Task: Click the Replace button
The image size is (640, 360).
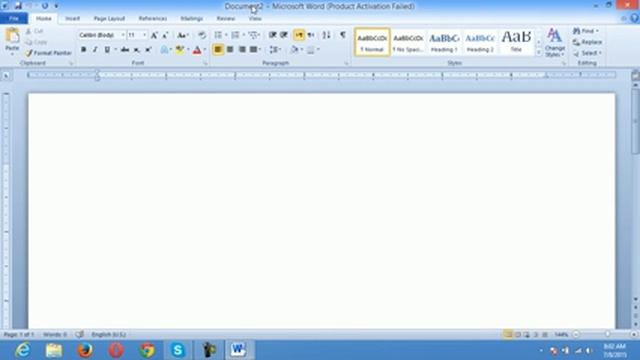Action: pos(587,42)
